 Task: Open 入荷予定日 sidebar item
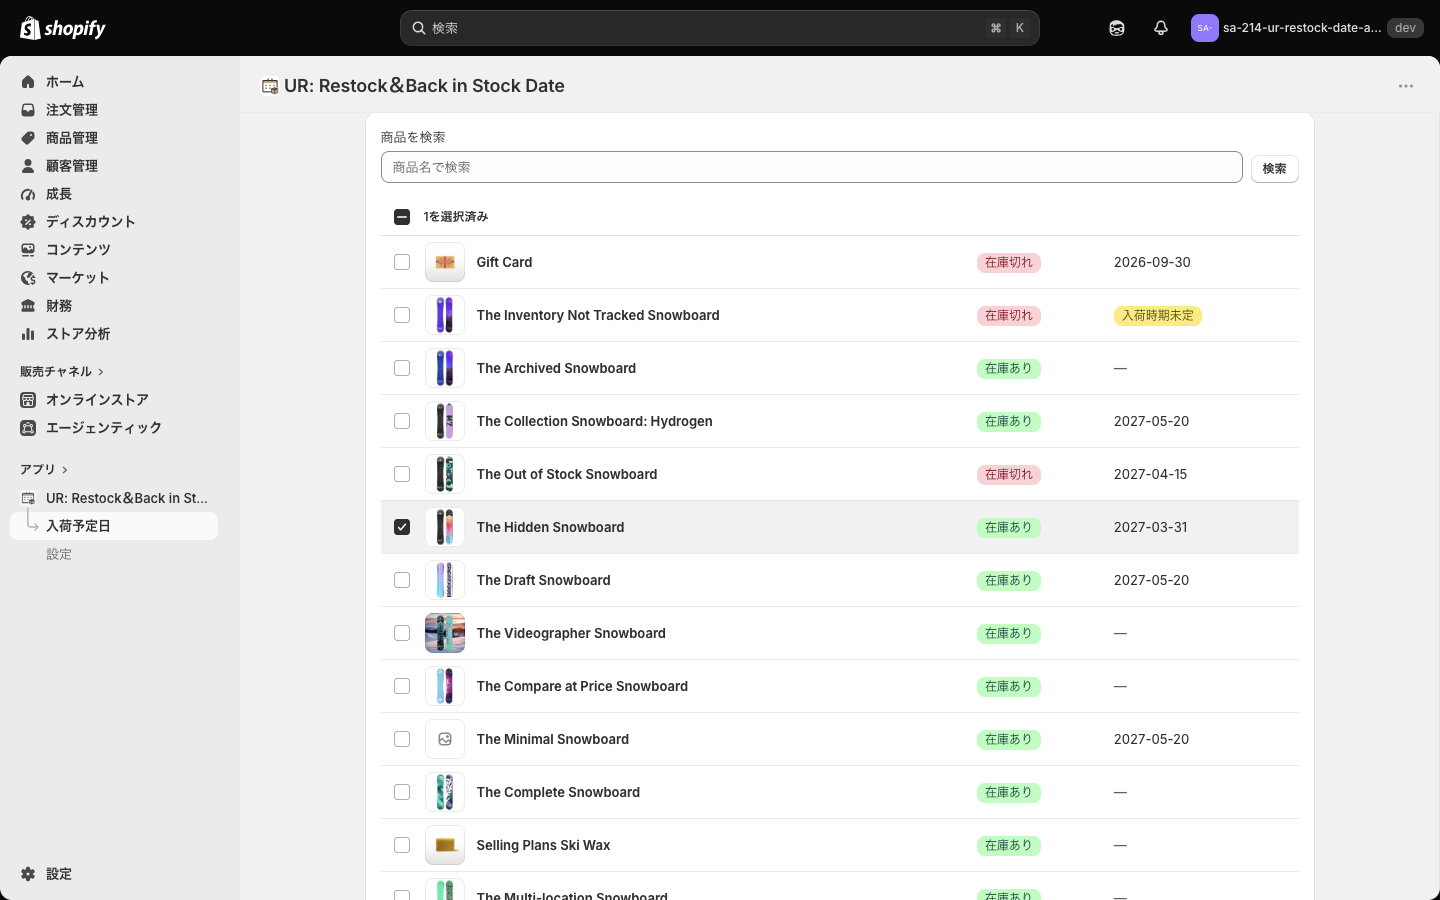114,526
